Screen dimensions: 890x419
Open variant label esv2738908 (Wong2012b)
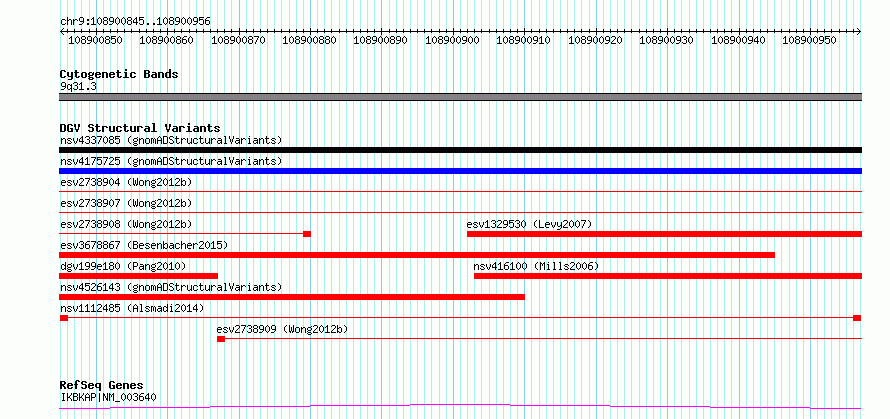pyautogui.click(x=126, y=224)
